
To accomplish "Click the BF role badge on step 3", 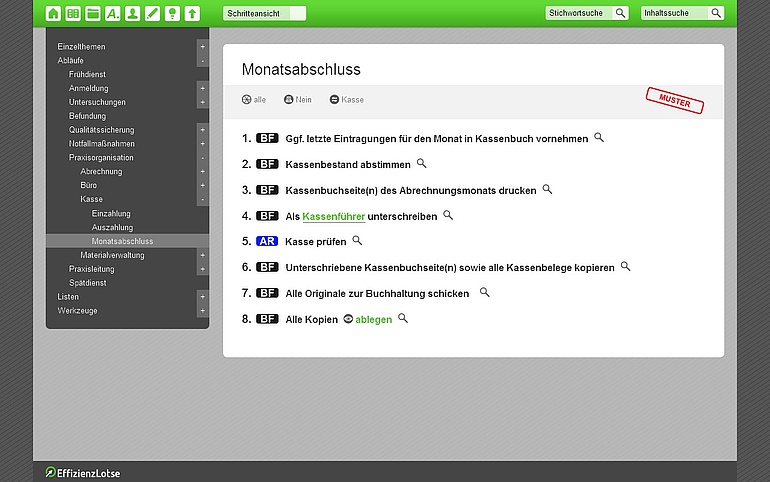I will pyautogui.click(x=267, y=190).
